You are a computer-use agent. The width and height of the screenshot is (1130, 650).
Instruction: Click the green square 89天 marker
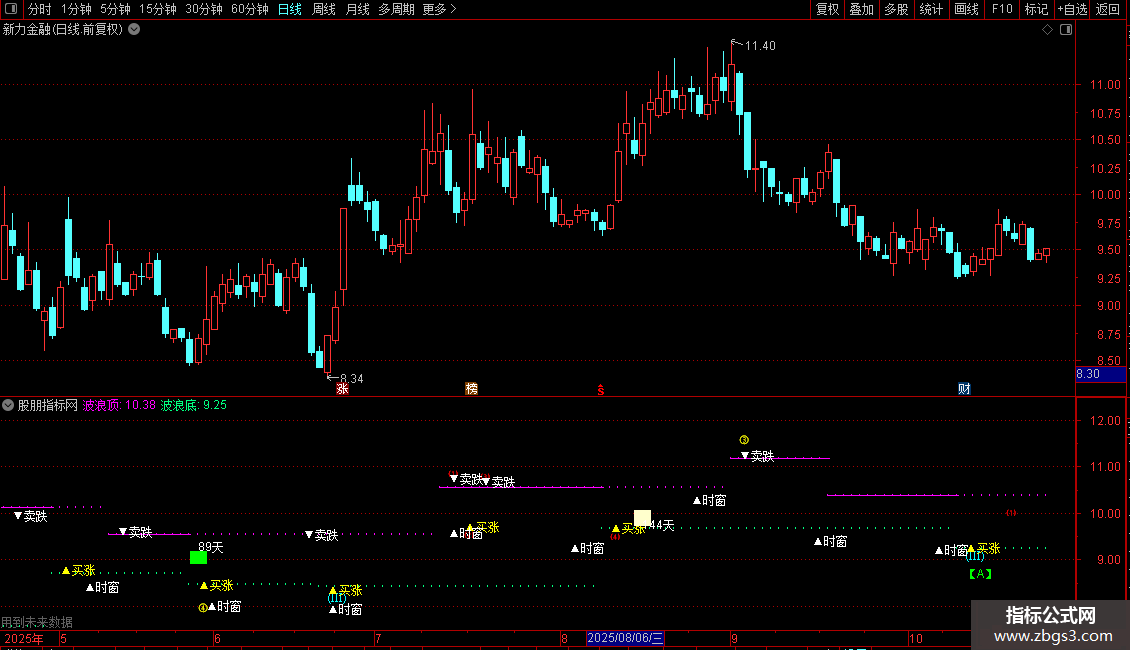(198, 557)
